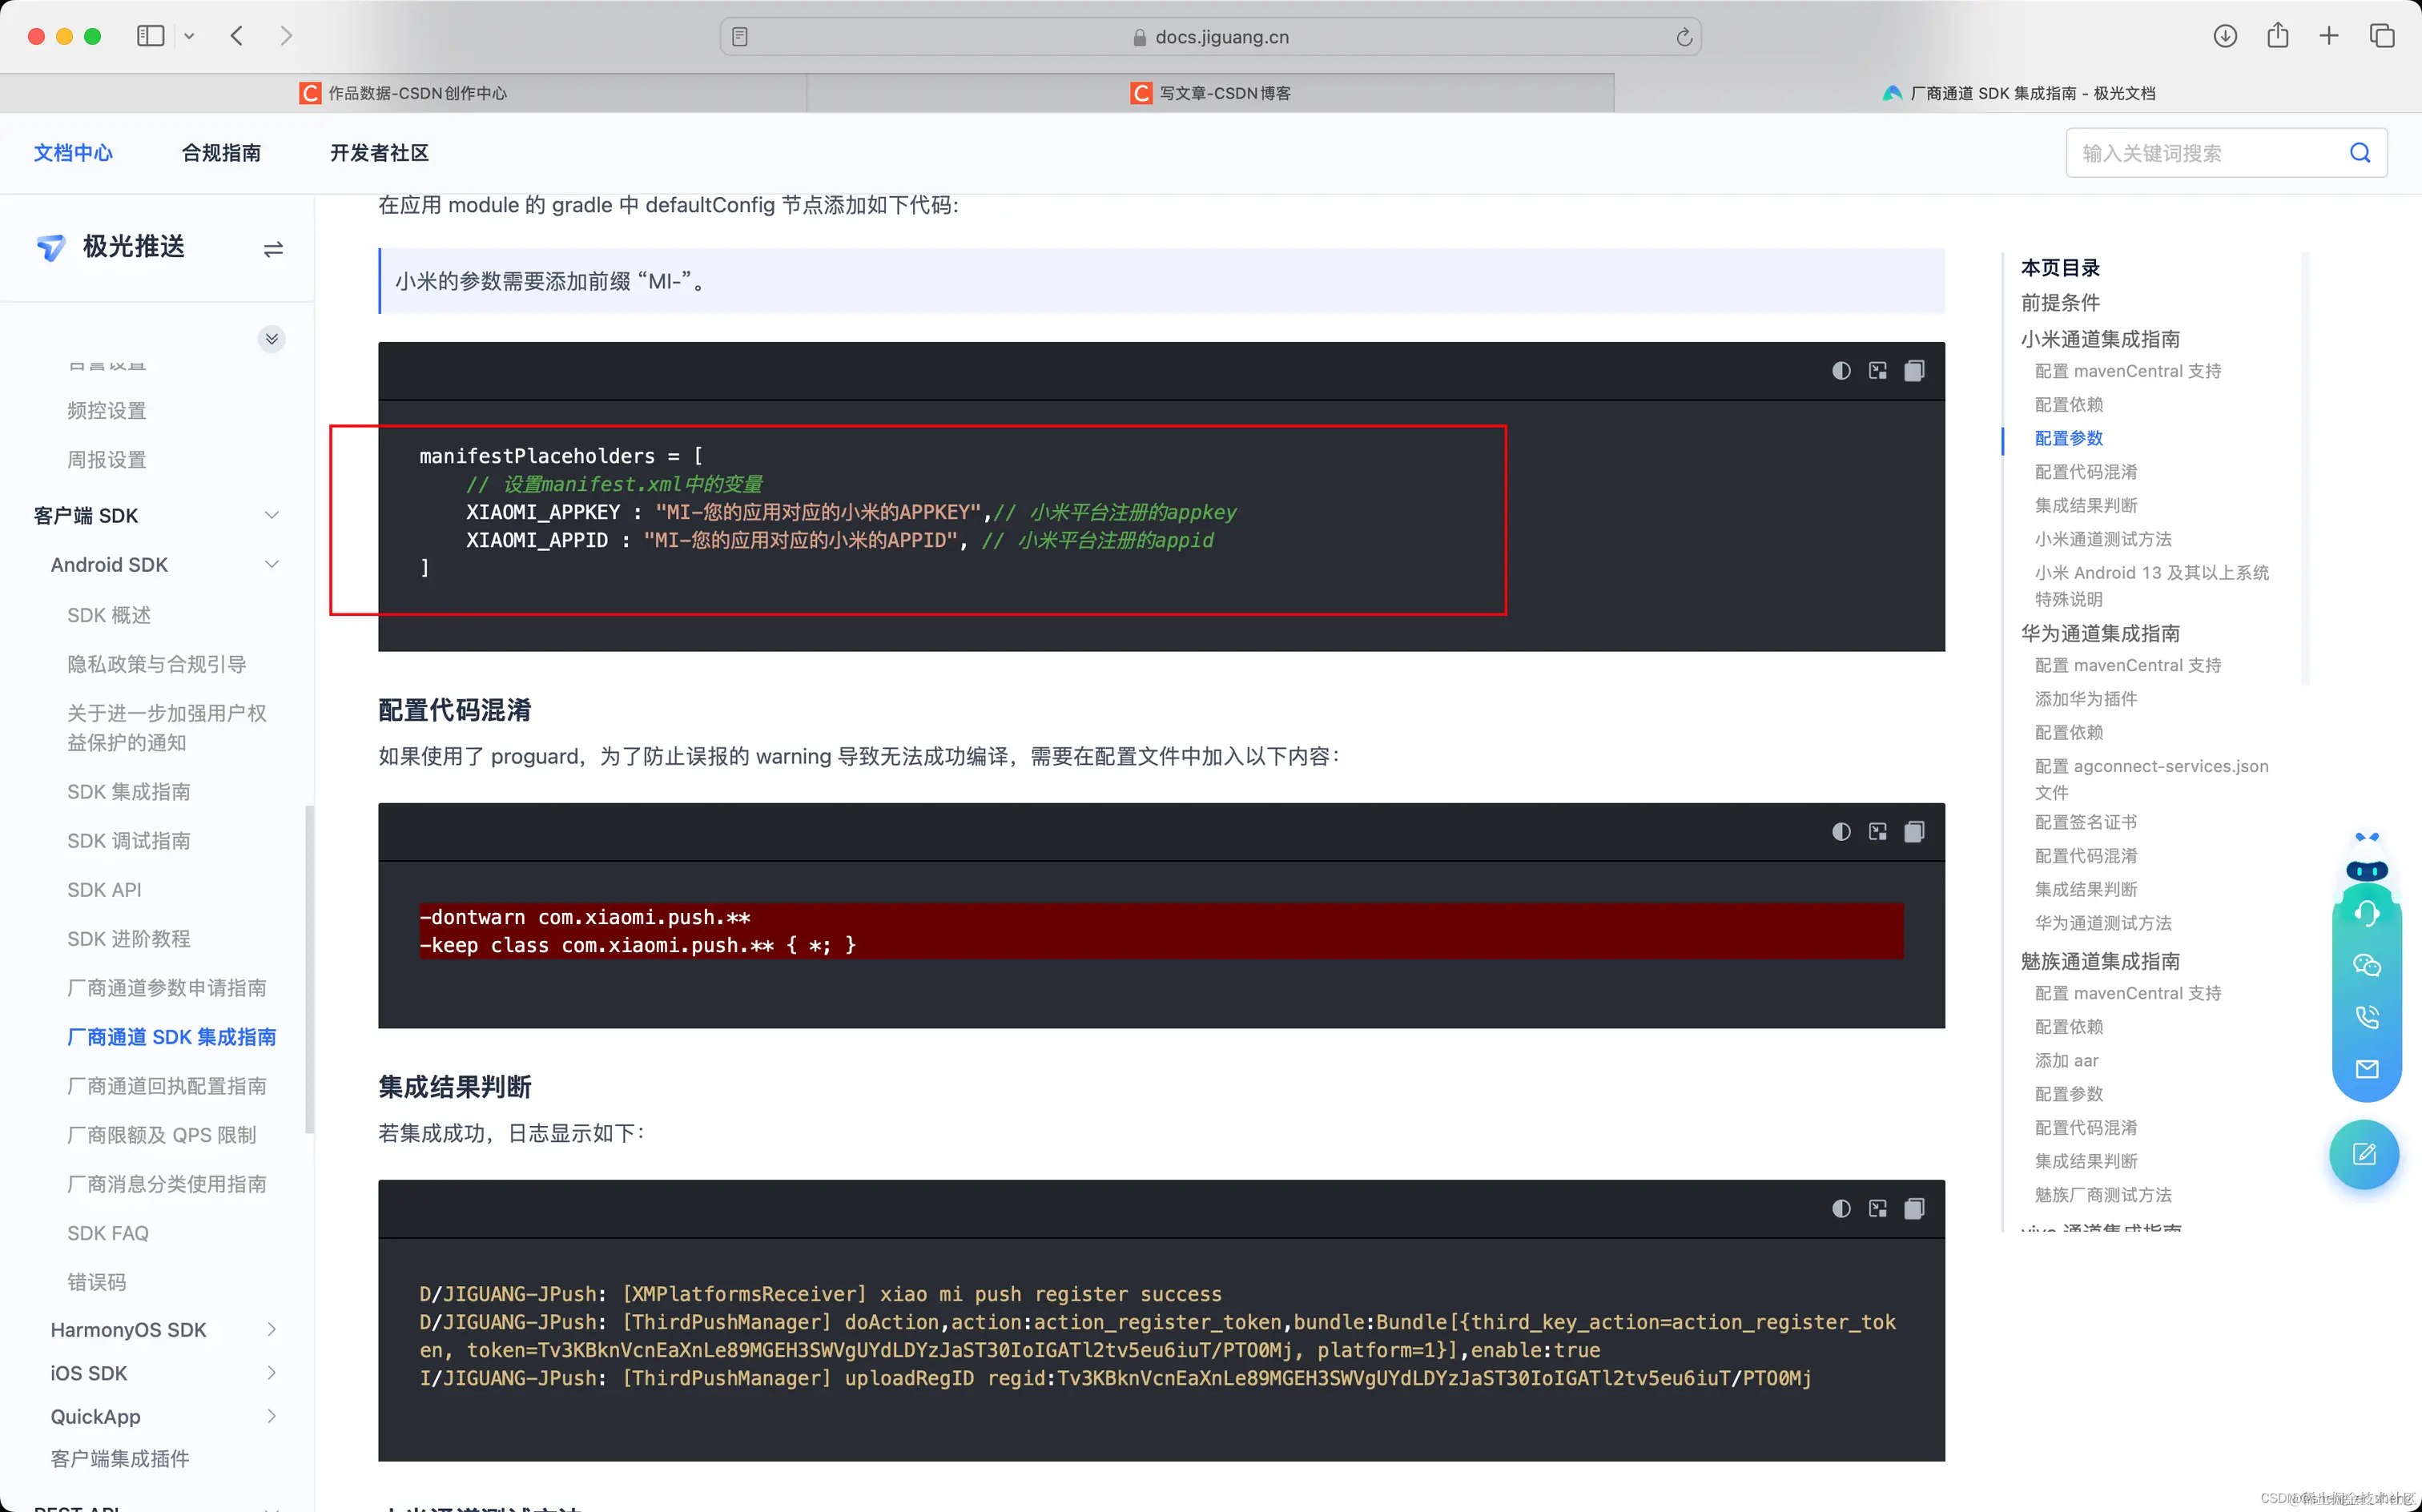Expand the iOS SDK tree item
The height and width of the screenshot is (1512, 2422).
[x=271, y=1373]
